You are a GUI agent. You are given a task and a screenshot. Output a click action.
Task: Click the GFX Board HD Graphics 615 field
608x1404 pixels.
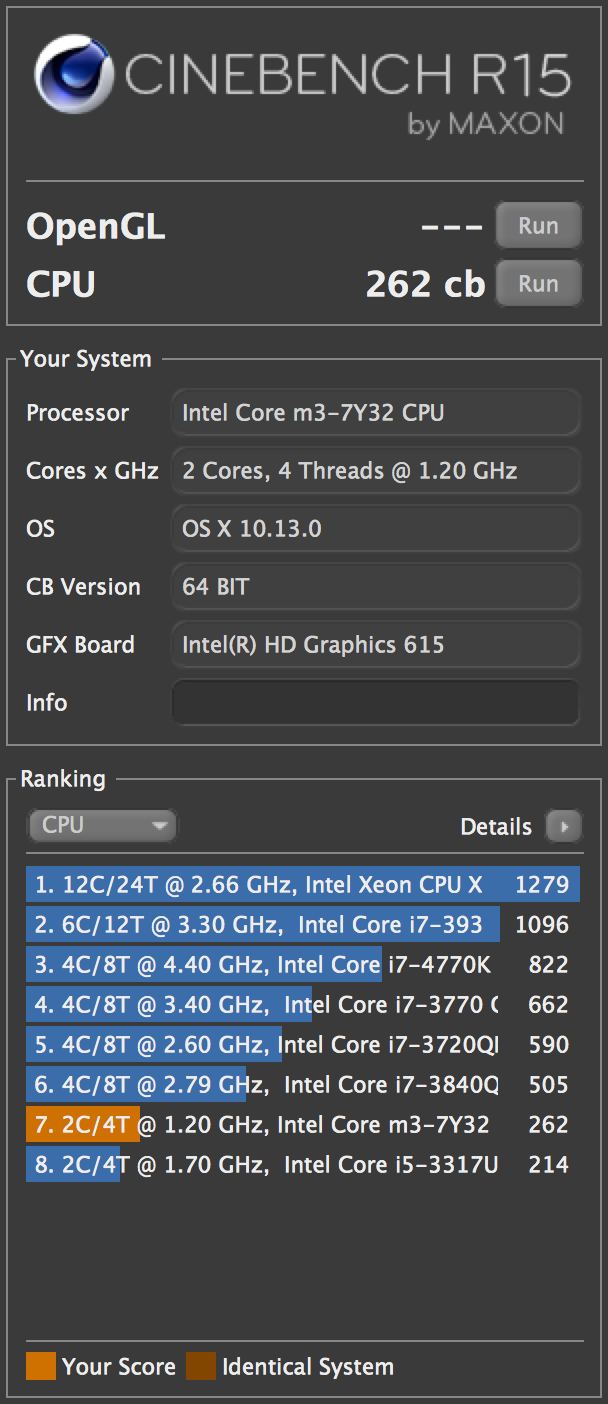pyautogui.click(x=376, y=644)
